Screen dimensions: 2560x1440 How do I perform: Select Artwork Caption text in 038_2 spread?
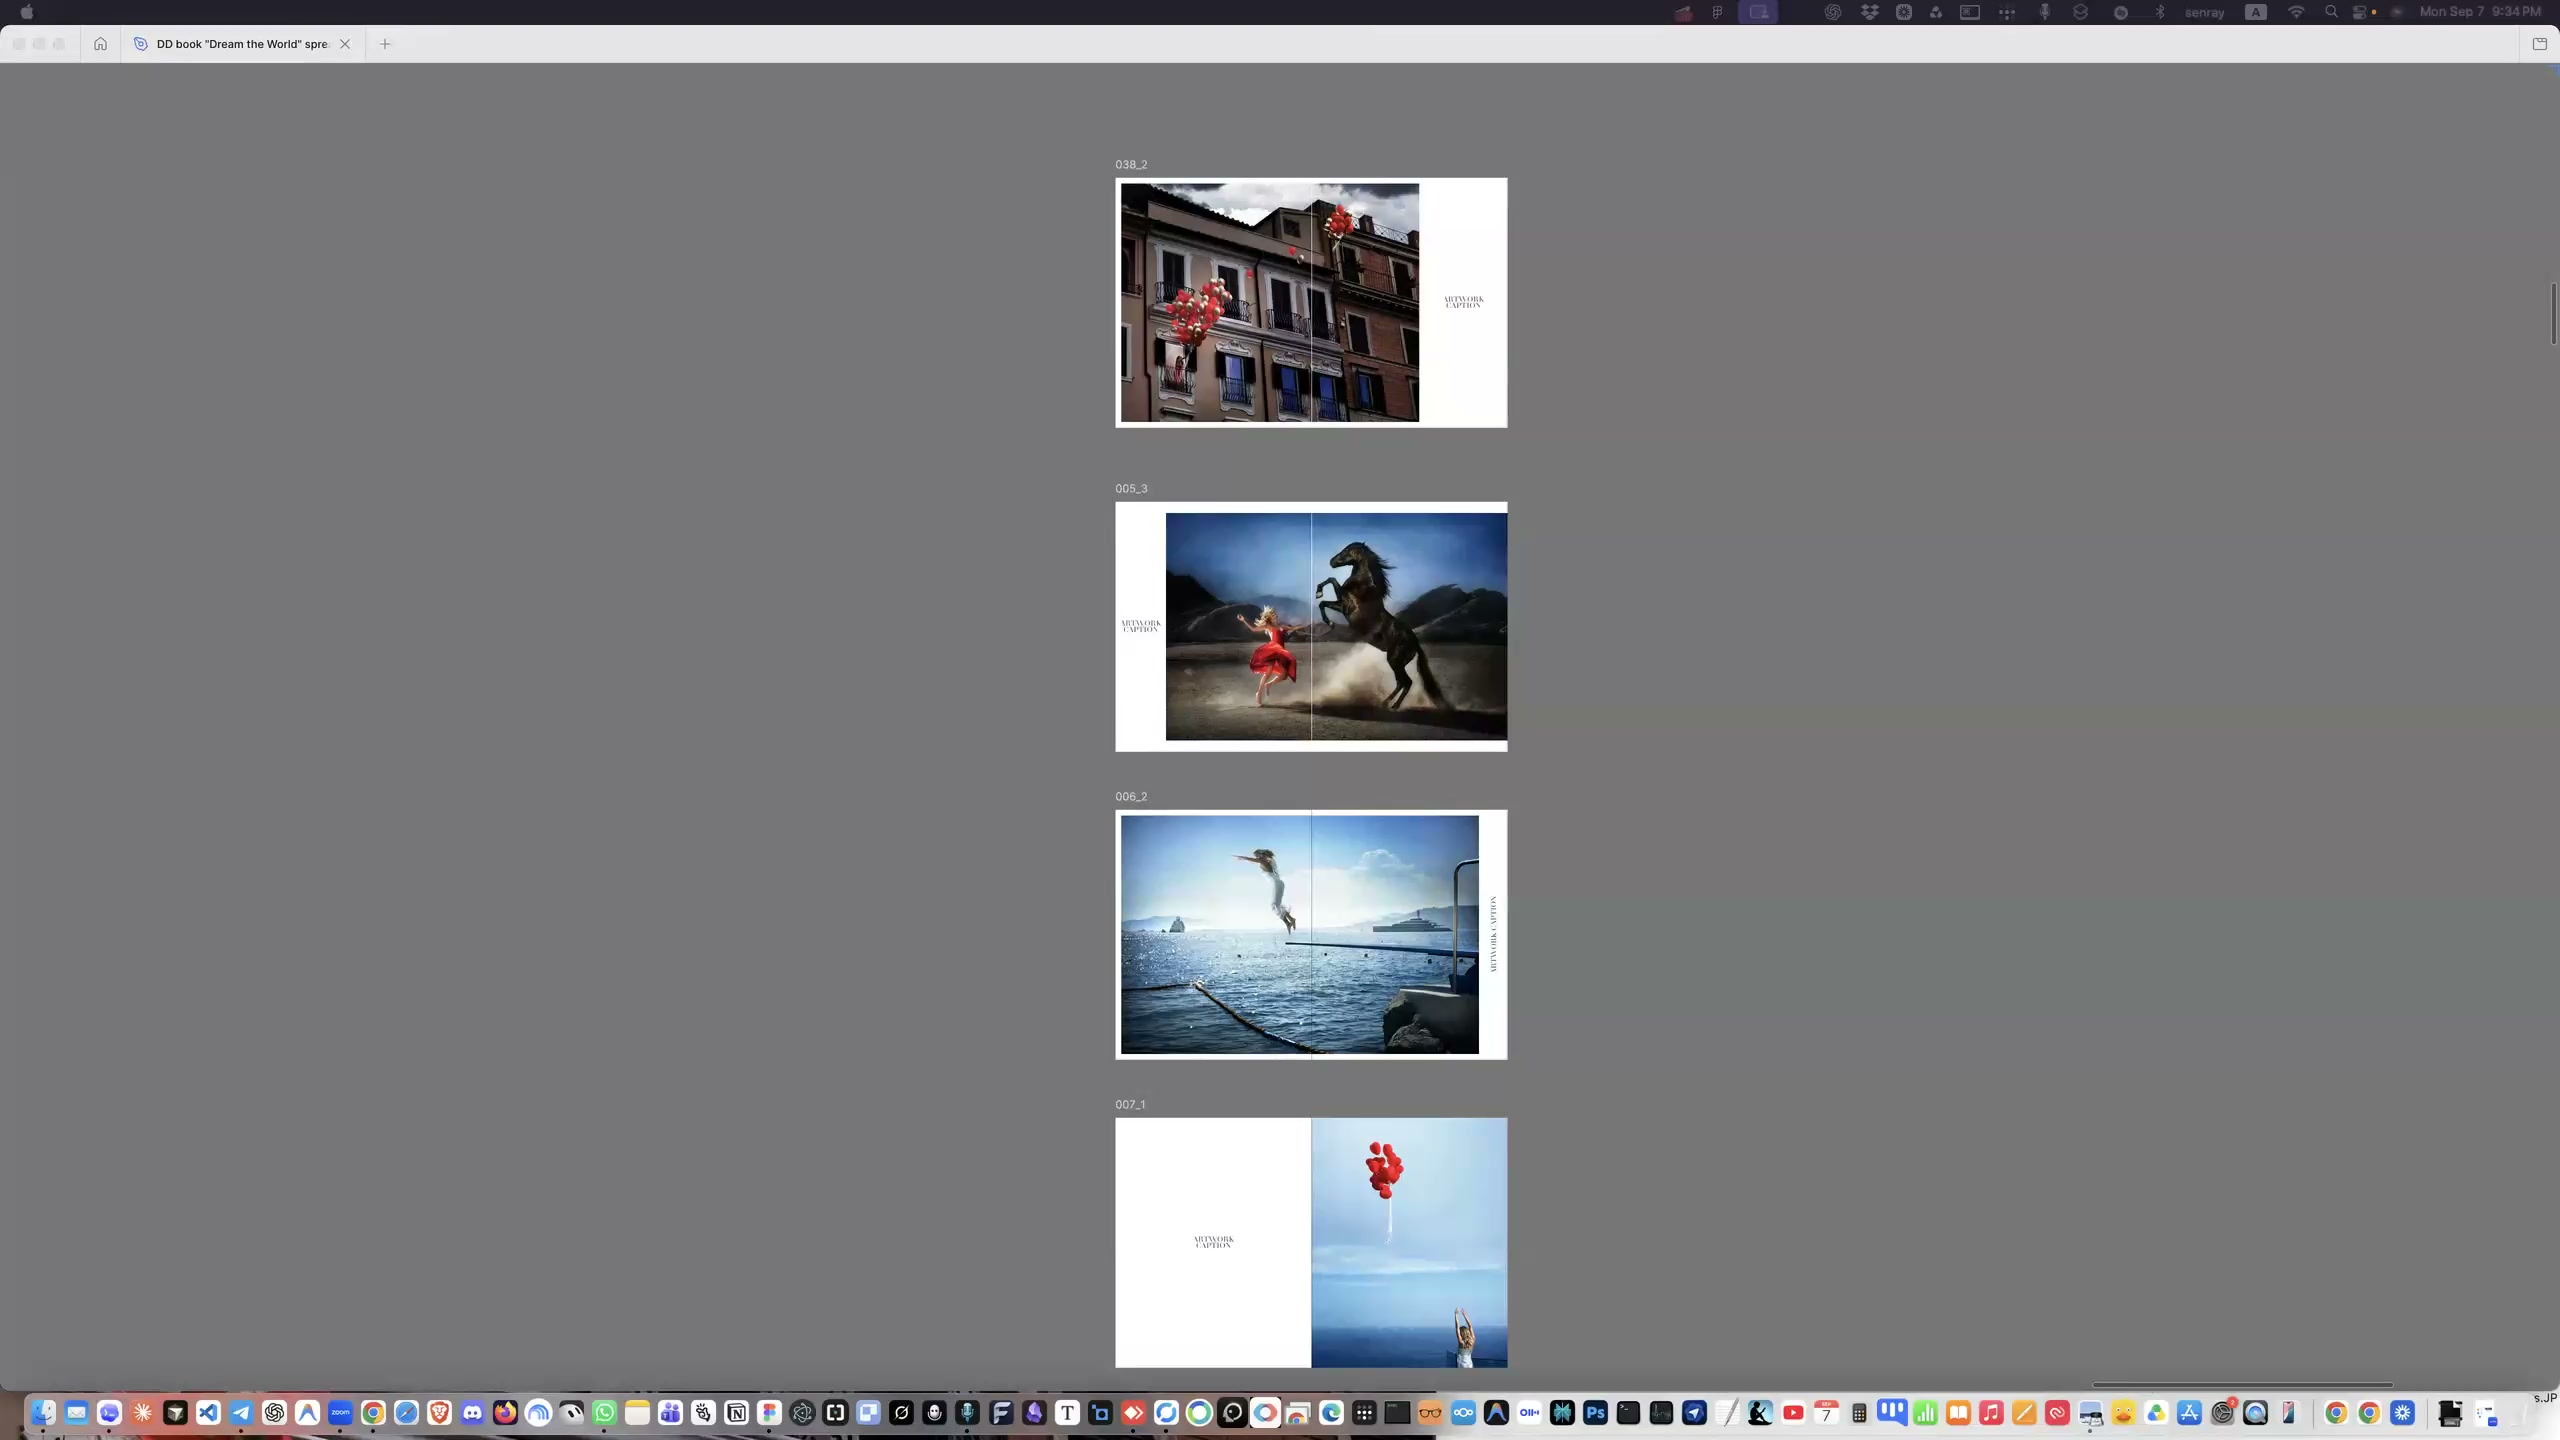tap(1463, 302)
